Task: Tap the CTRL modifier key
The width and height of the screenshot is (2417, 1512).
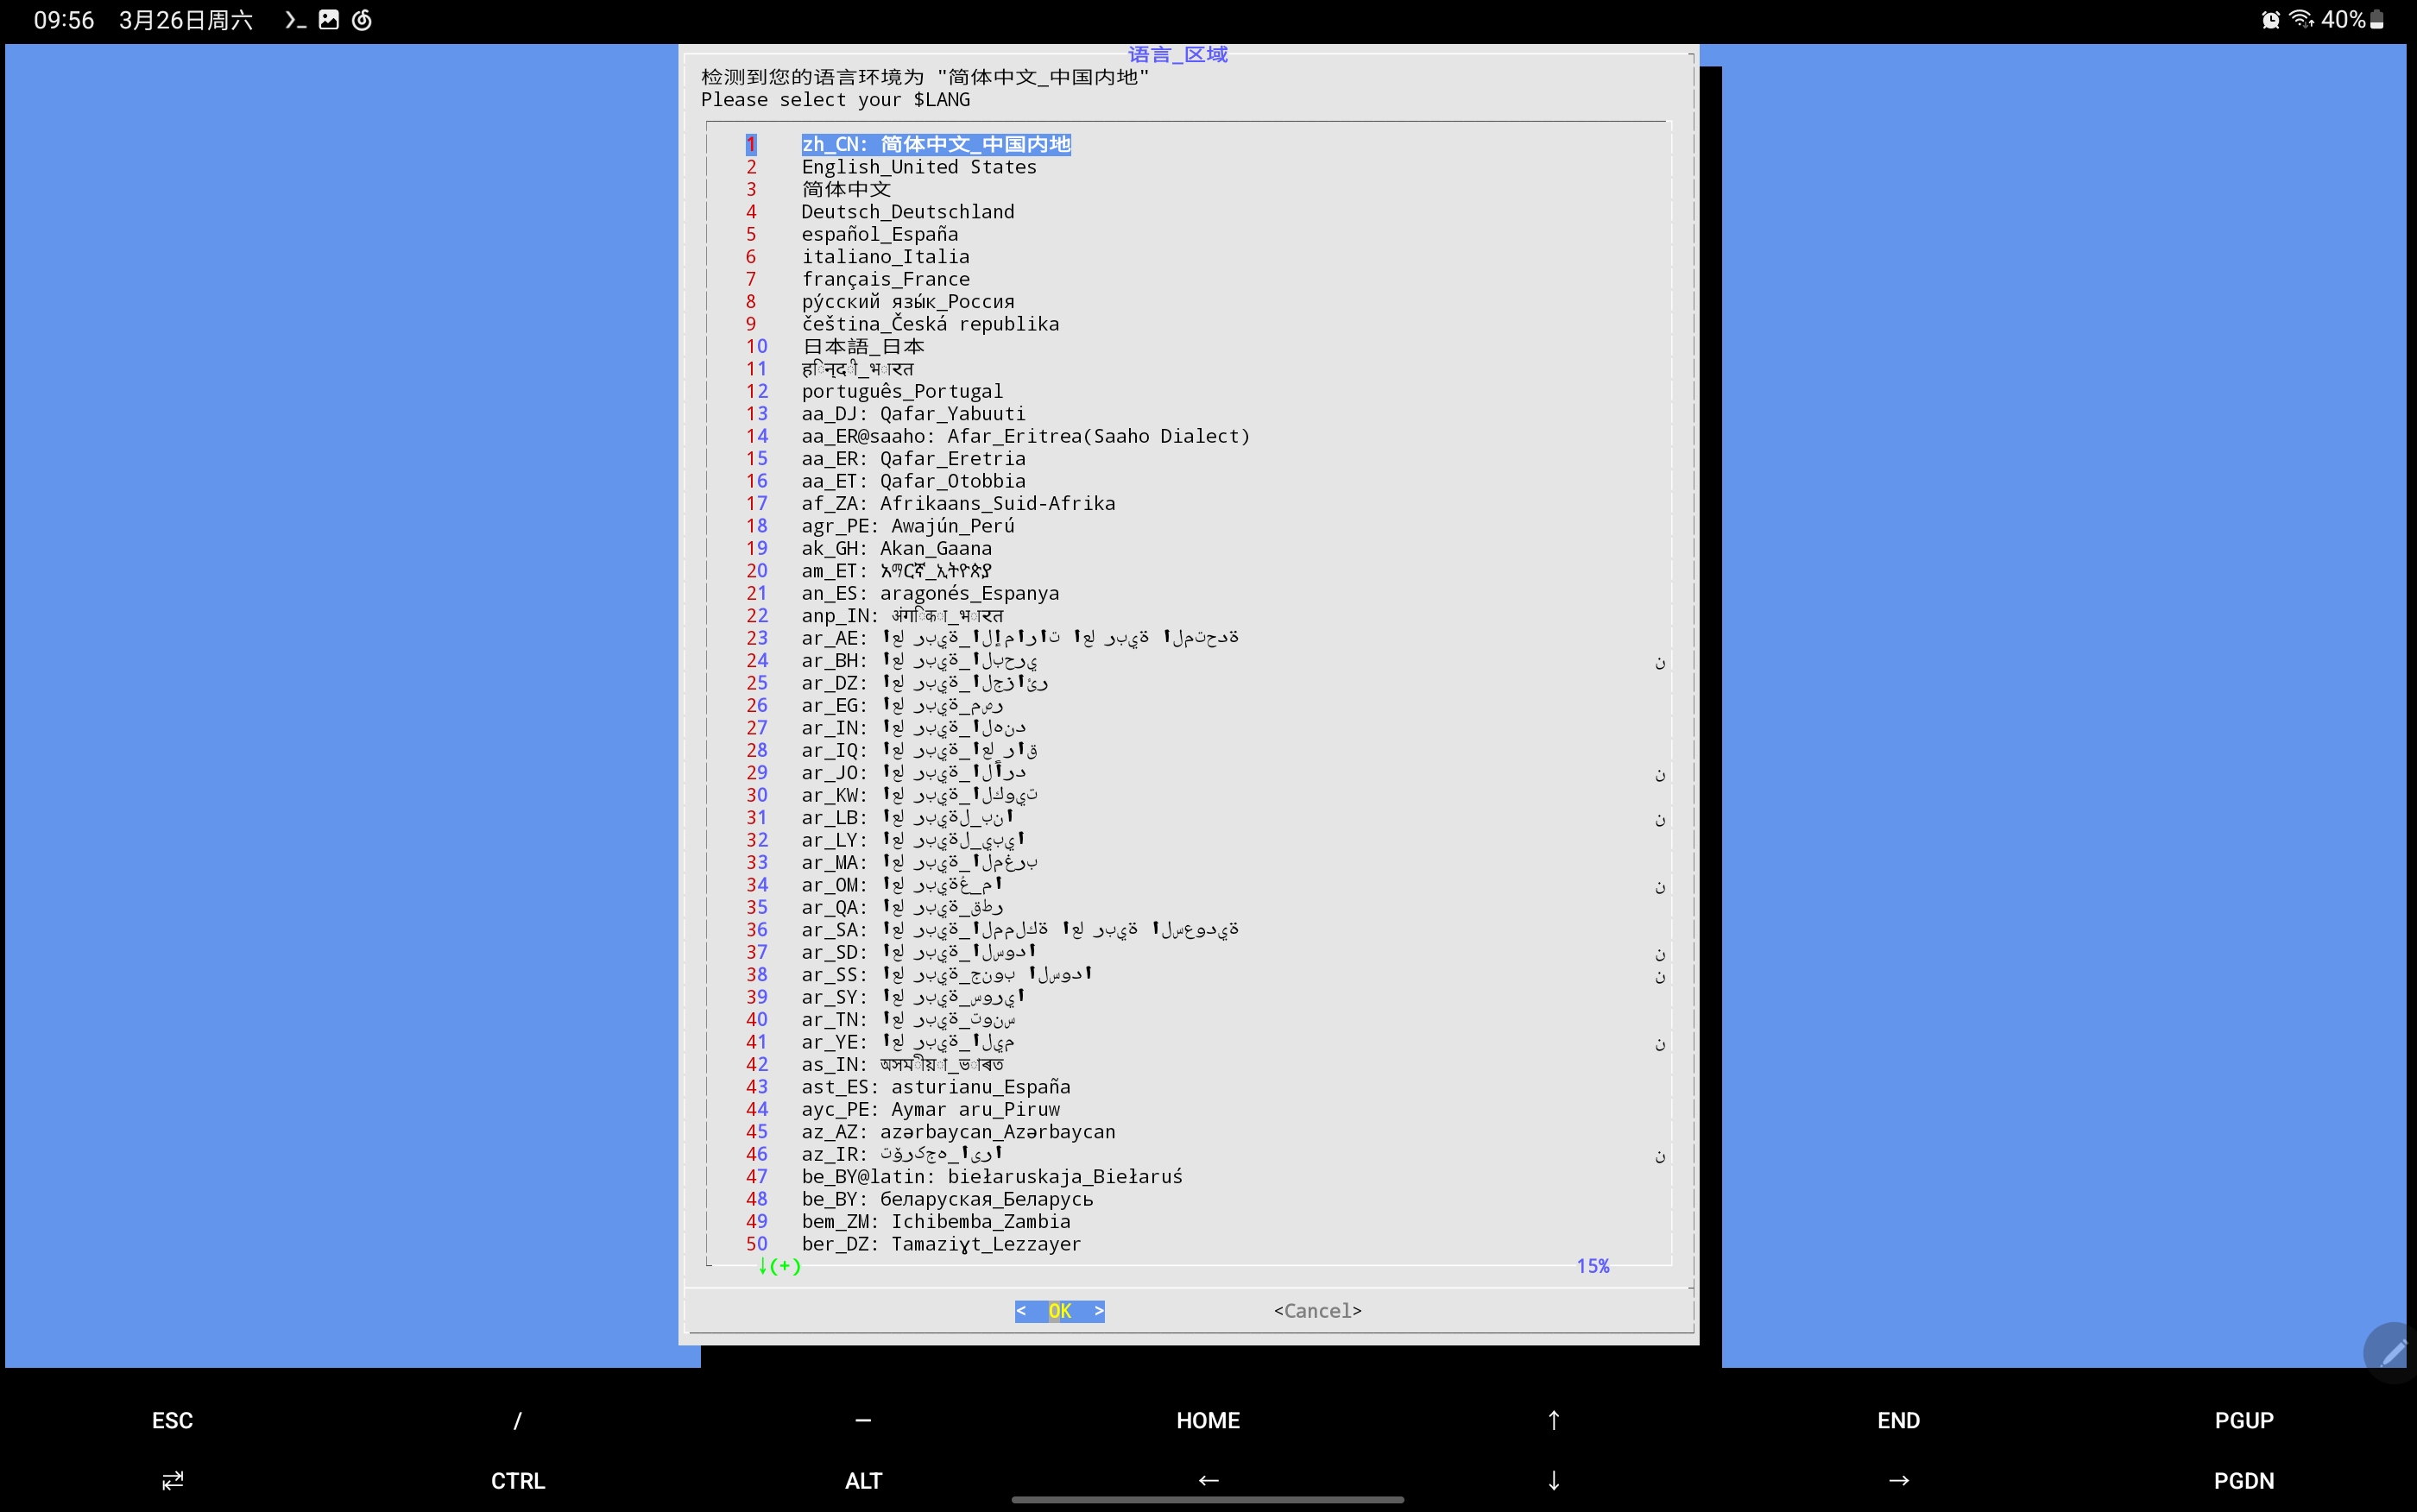Action: pos(518,1481)
